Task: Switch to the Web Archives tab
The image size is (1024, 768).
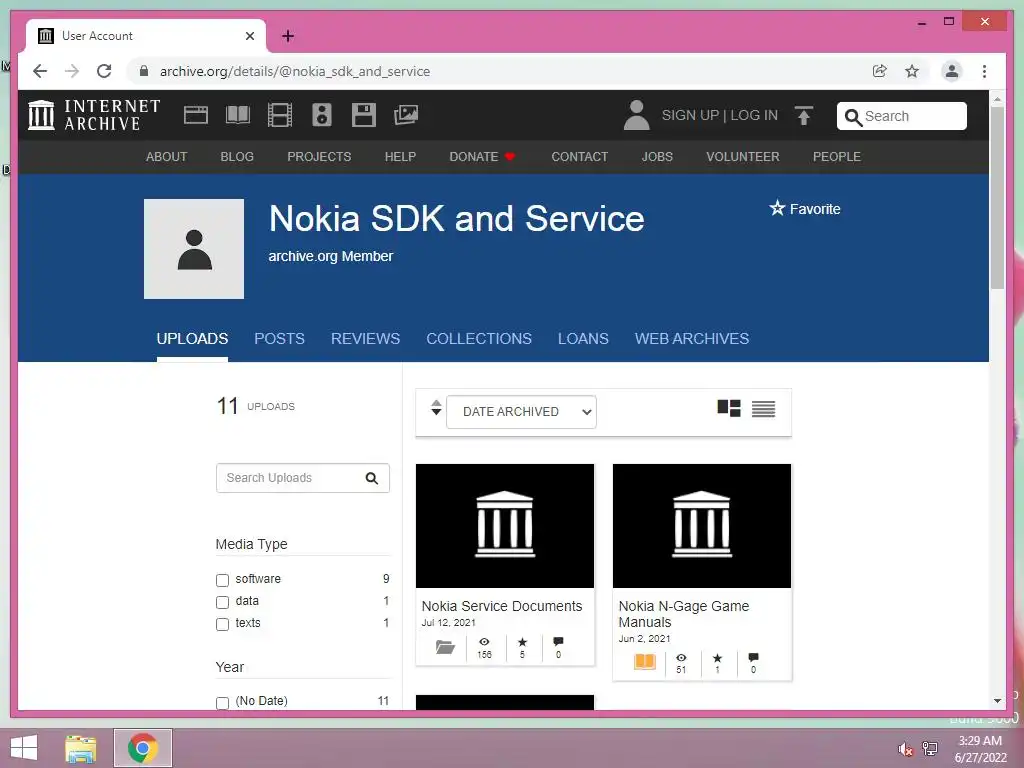Action: 692,338
